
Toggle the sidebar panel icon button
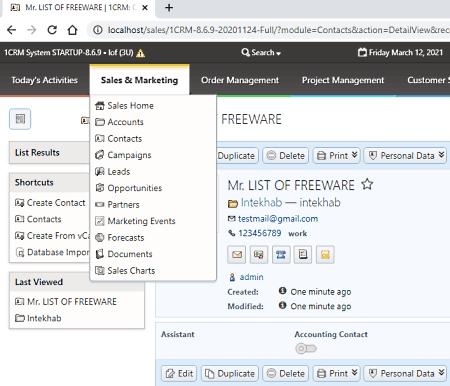20,119
